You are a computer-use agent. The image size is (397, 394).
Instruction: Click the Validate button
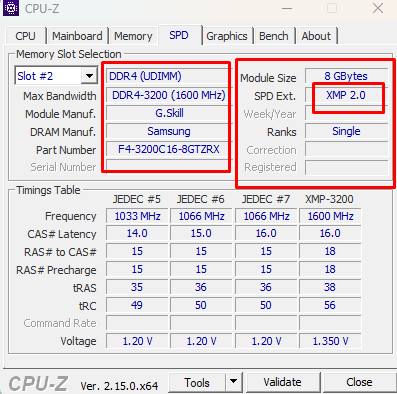[282, 382]
